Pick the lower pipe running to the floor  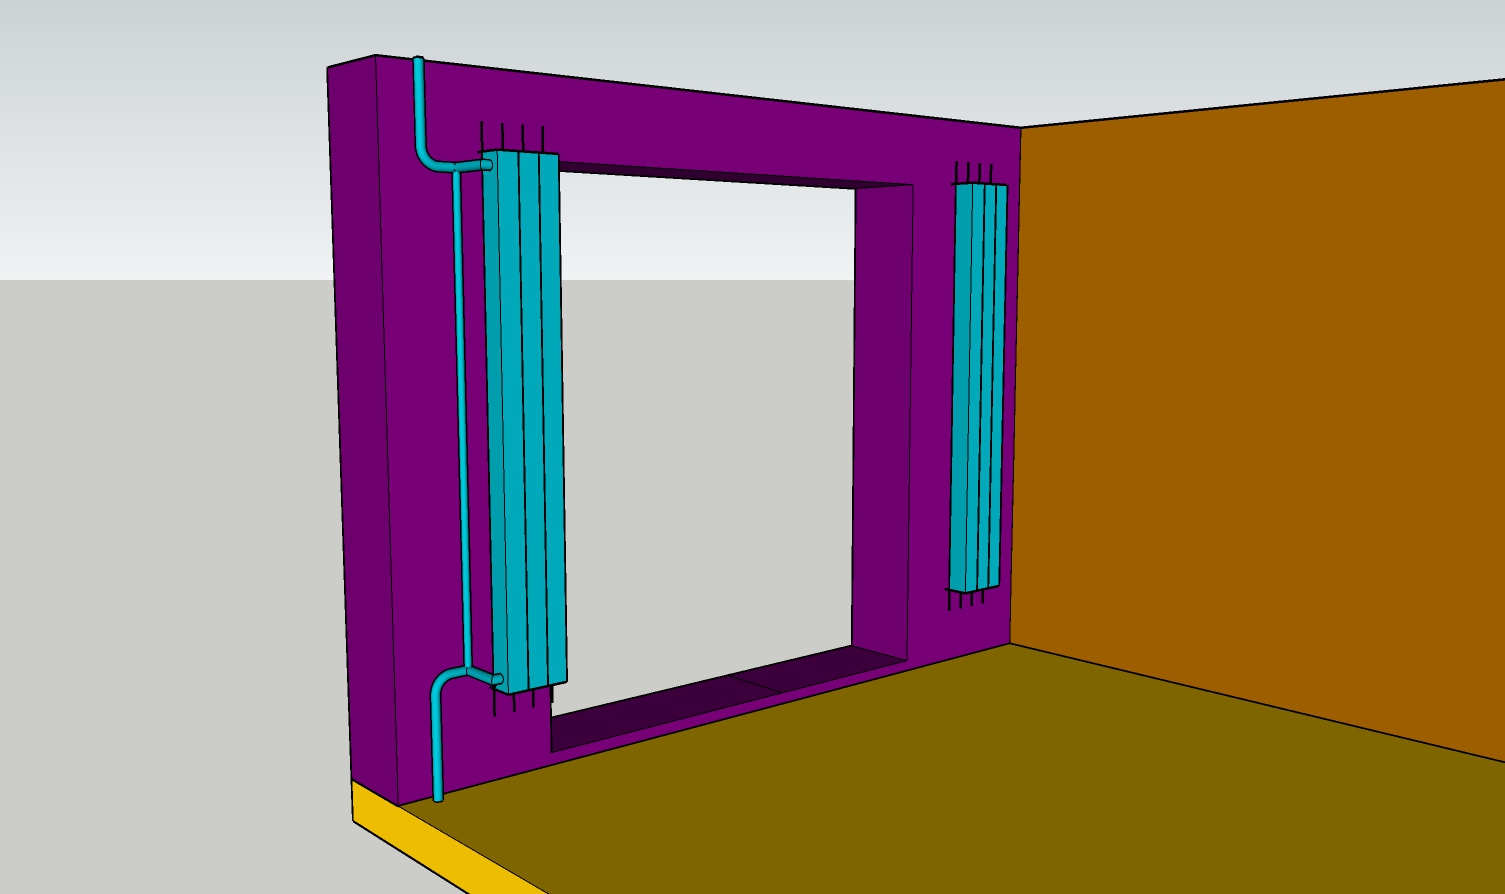click(x=438, y=740)
